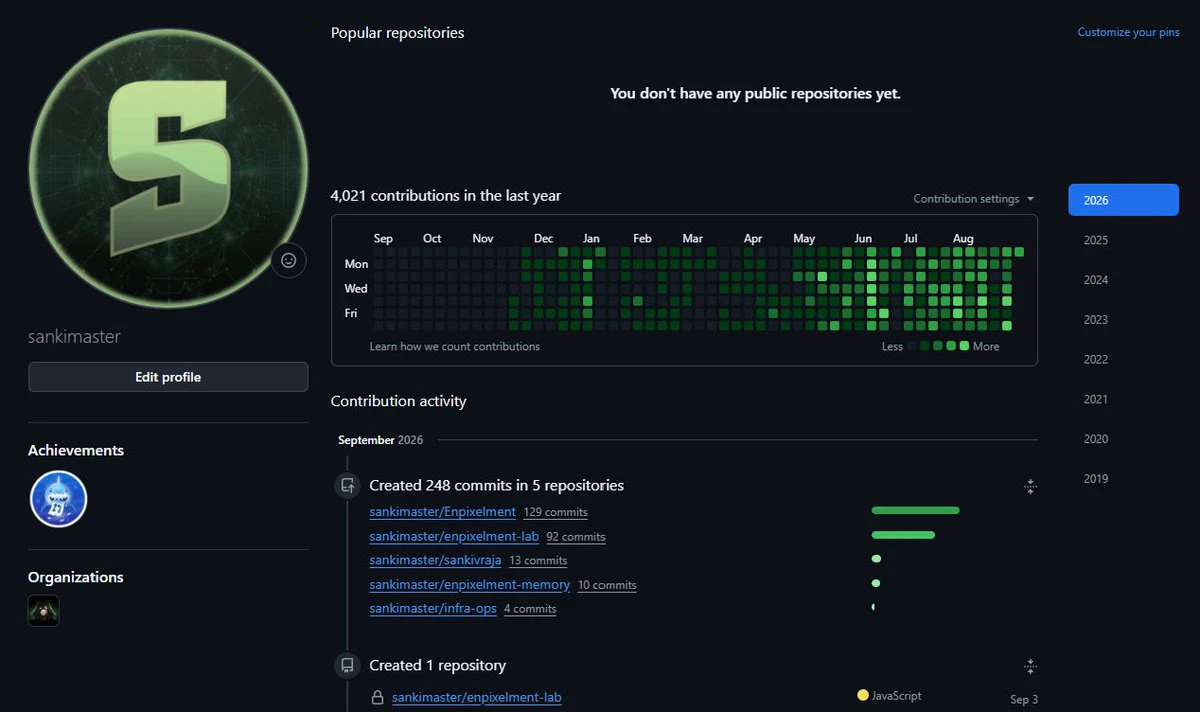Click the enpixelment-lab commits progress bar
The height and width of the screenshot is (712, 1200).
[903, 535]
